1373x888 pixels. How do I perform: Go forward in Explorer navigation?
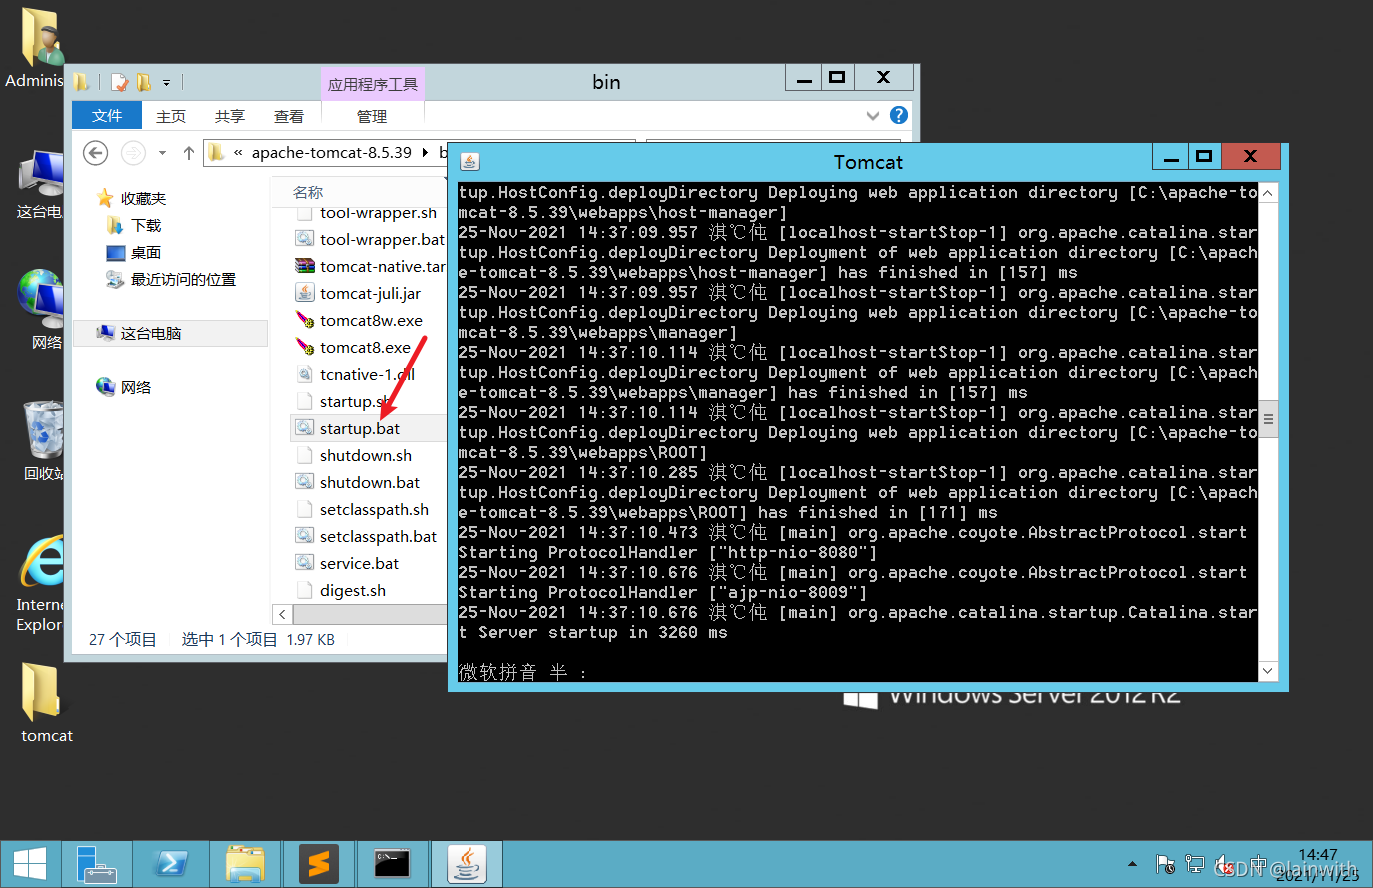[x=133, y=153]
